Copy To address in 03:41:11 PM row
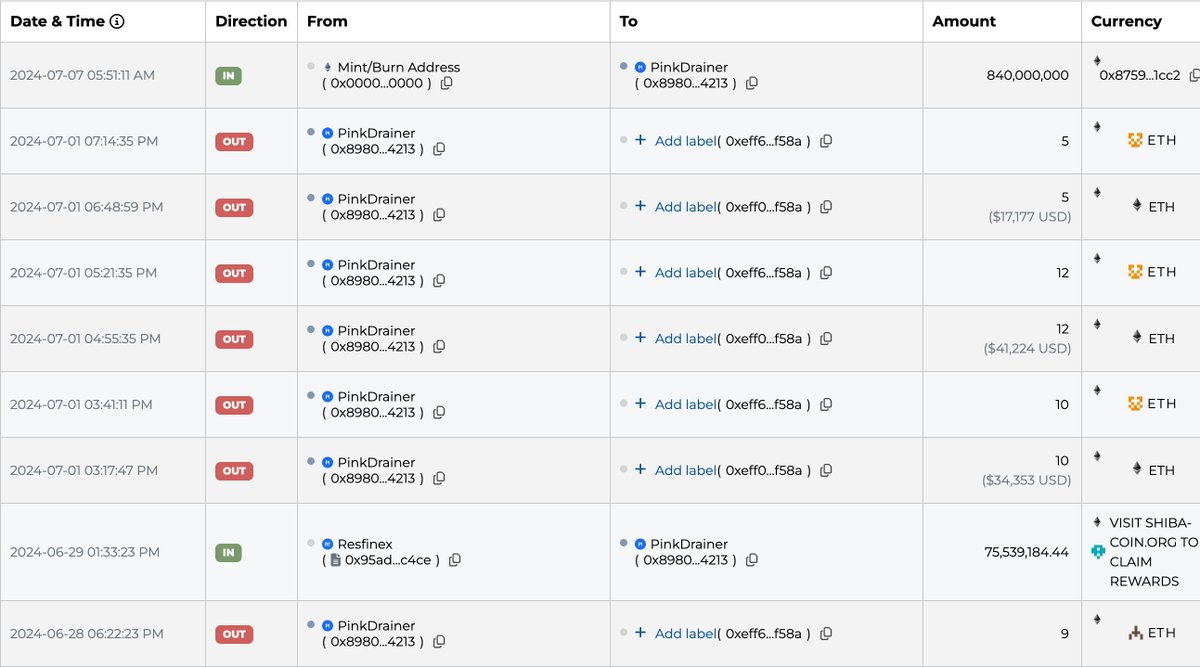The width and height of the screenshot is (1200, 667). [x=825, y=405]
